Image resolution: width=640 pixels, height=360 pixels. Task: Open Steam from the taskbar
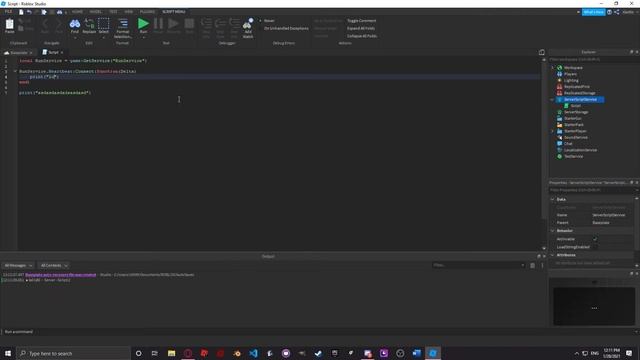point(318,353)
